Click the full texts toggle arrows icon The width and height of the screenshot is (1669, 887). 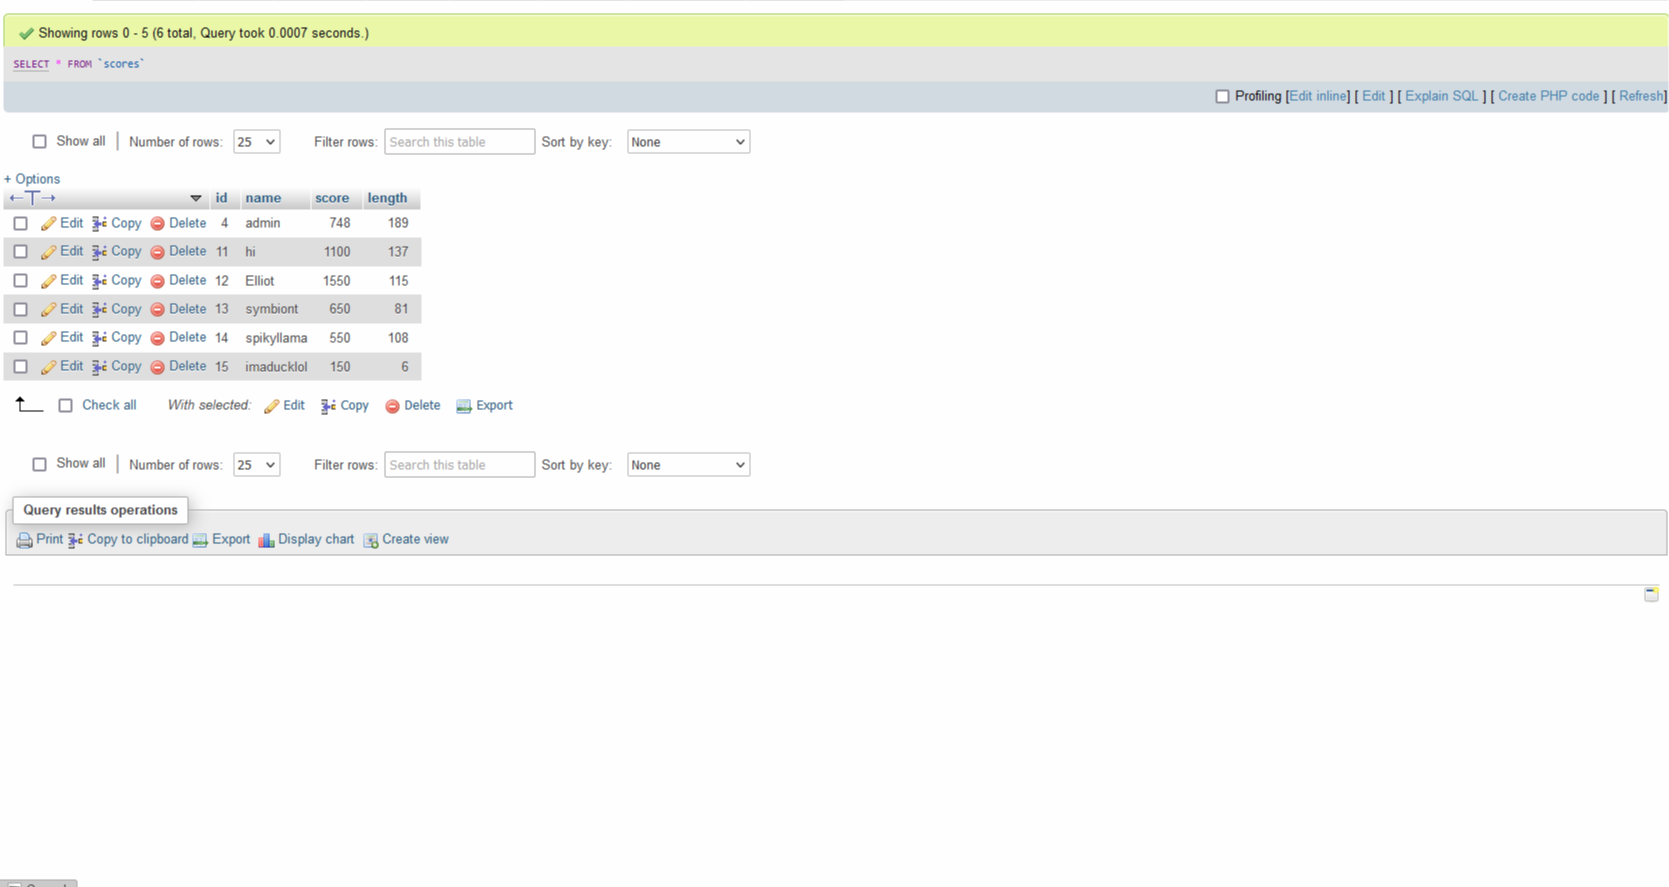32,198
